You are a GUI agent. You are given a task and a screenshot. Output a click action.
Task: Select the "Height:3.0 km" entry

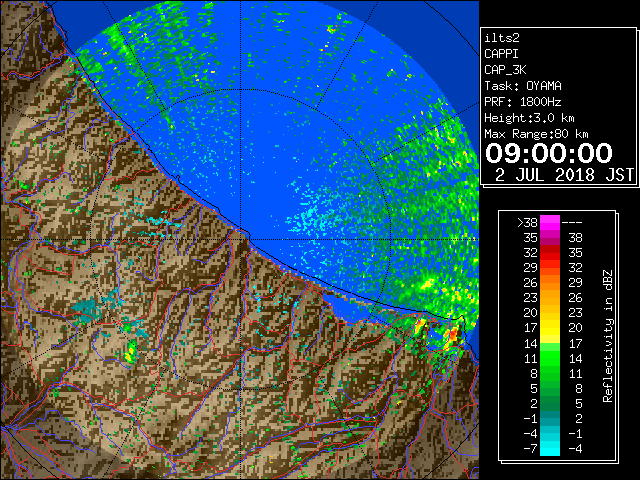(529, 118)
